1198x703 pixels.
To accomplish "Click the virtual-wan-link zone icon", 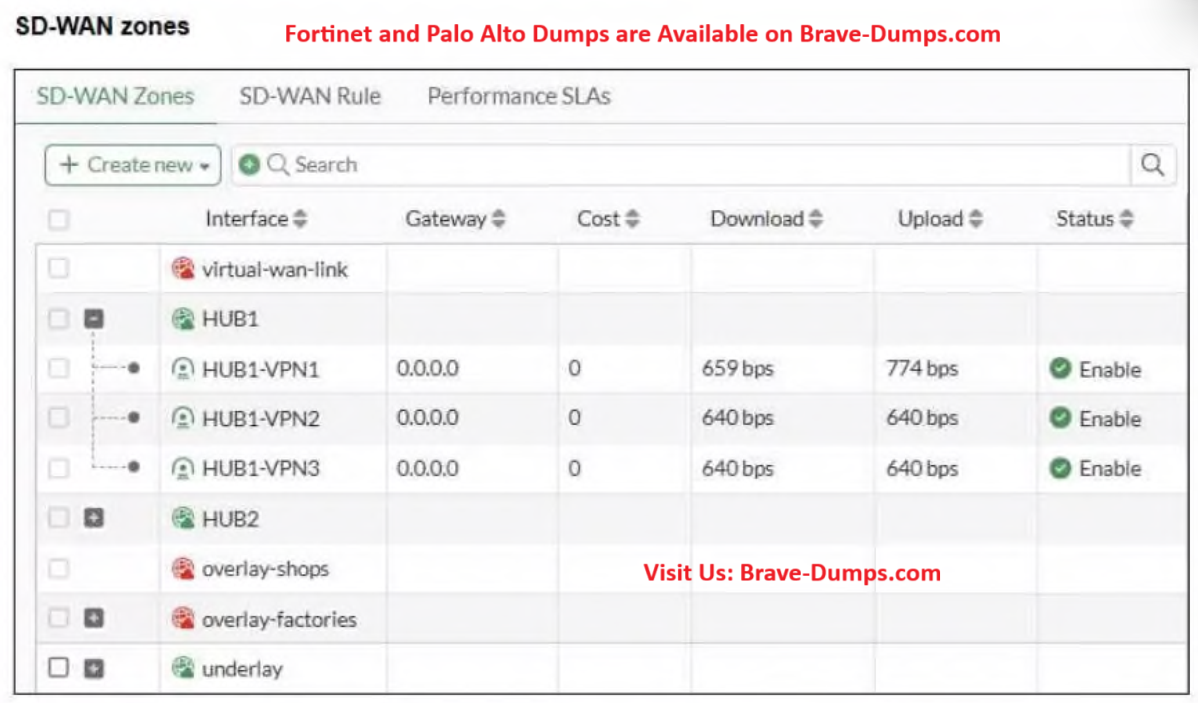I will [x=182, y=269].
